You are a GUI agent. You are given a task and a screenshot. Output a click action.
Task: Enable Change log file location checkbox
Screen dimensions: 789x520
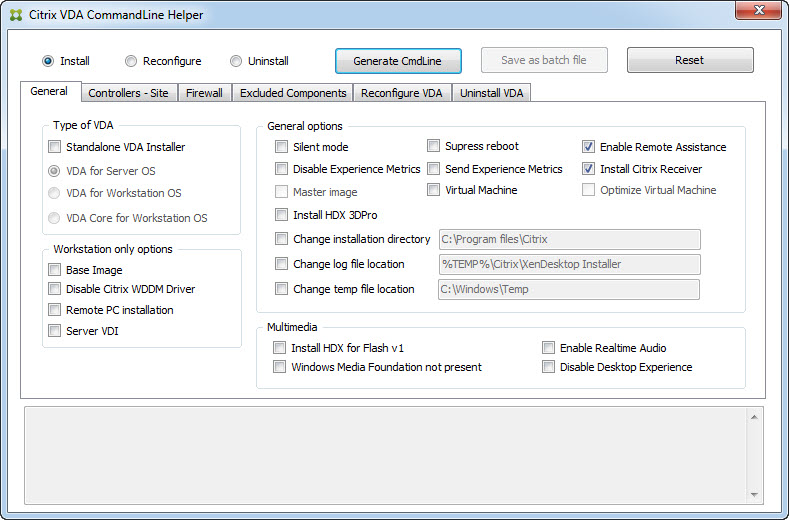coord(281,264)
